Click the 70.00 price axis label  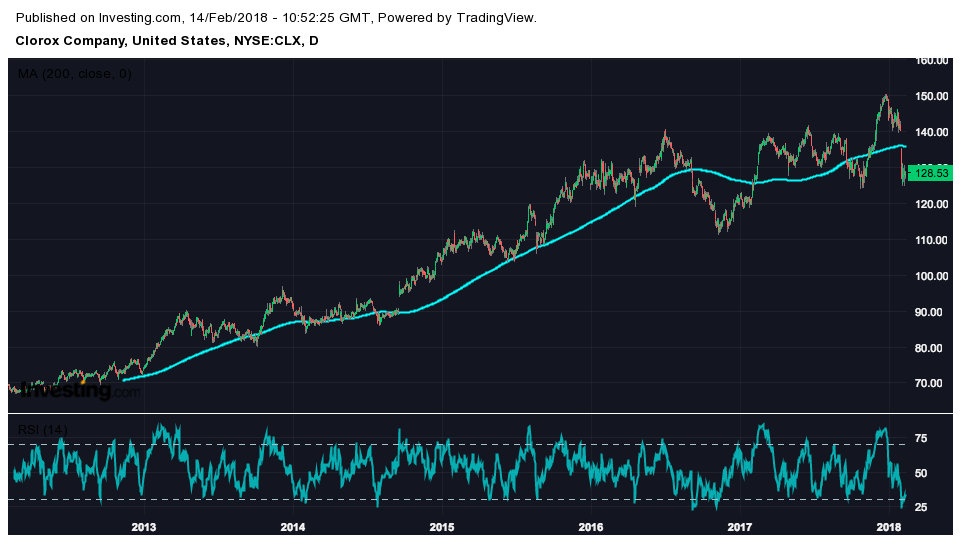pos(929,383)
